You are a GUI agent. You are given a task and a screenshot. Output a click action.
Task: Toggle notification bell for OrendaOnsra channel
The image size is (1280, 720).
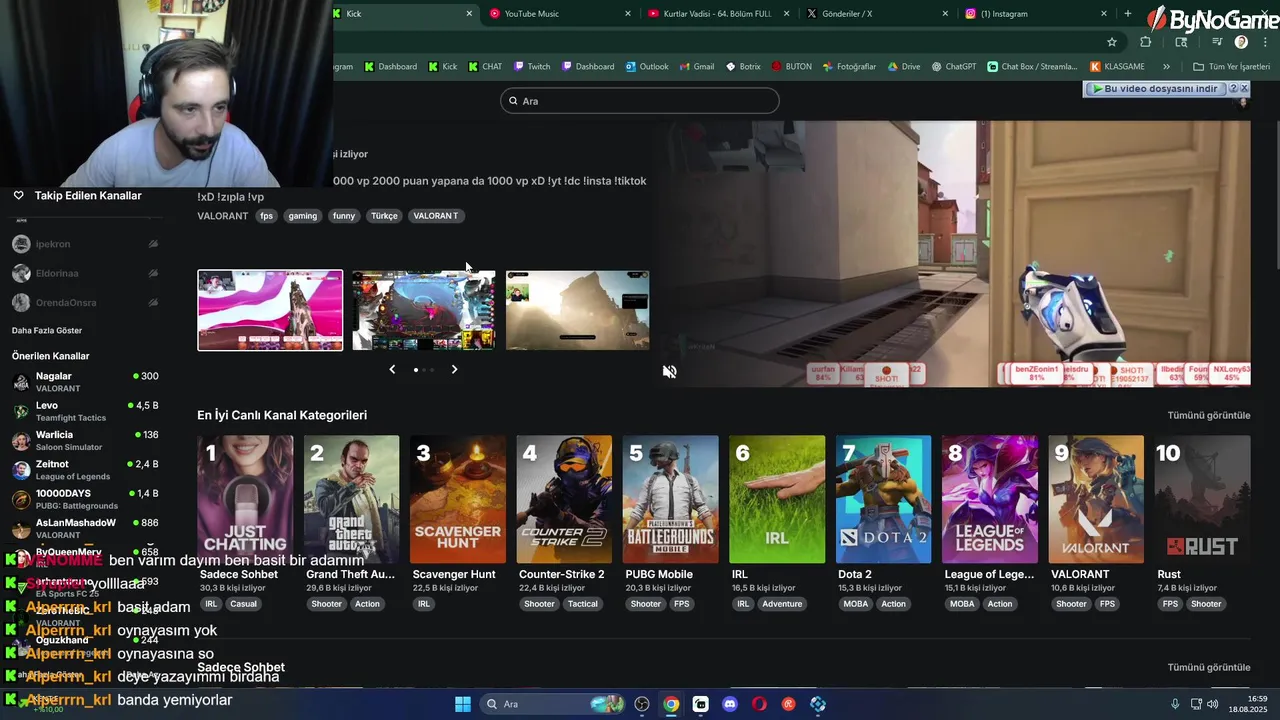(x=153, y=302)
